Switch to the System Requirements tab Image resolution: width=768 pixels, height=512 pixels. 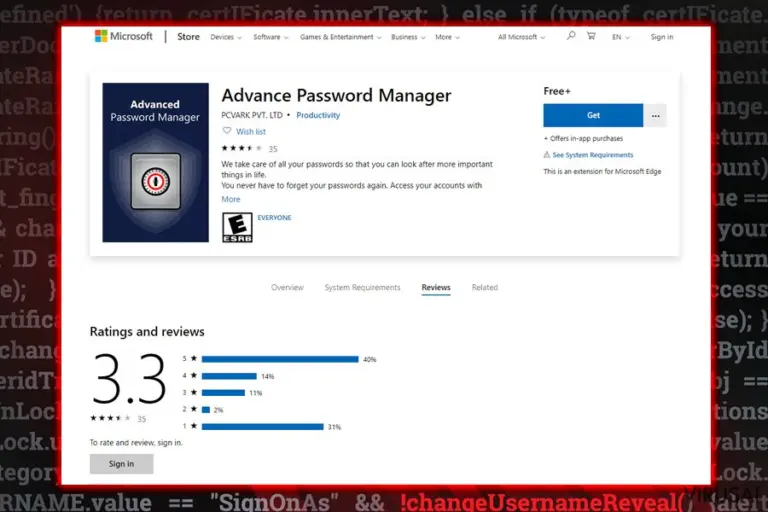click(x=362, y=288)
